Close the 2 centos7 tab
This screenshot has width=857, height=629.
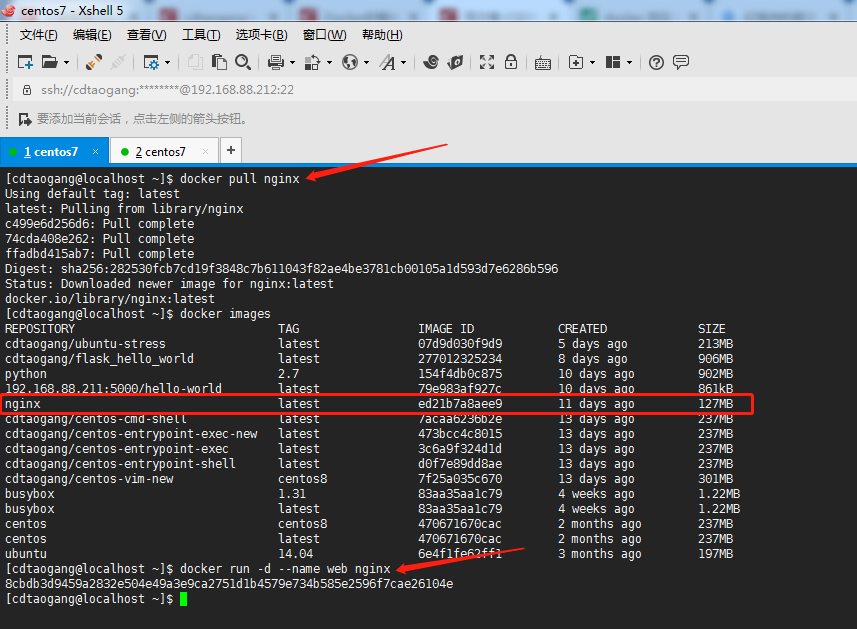[206, 151]
